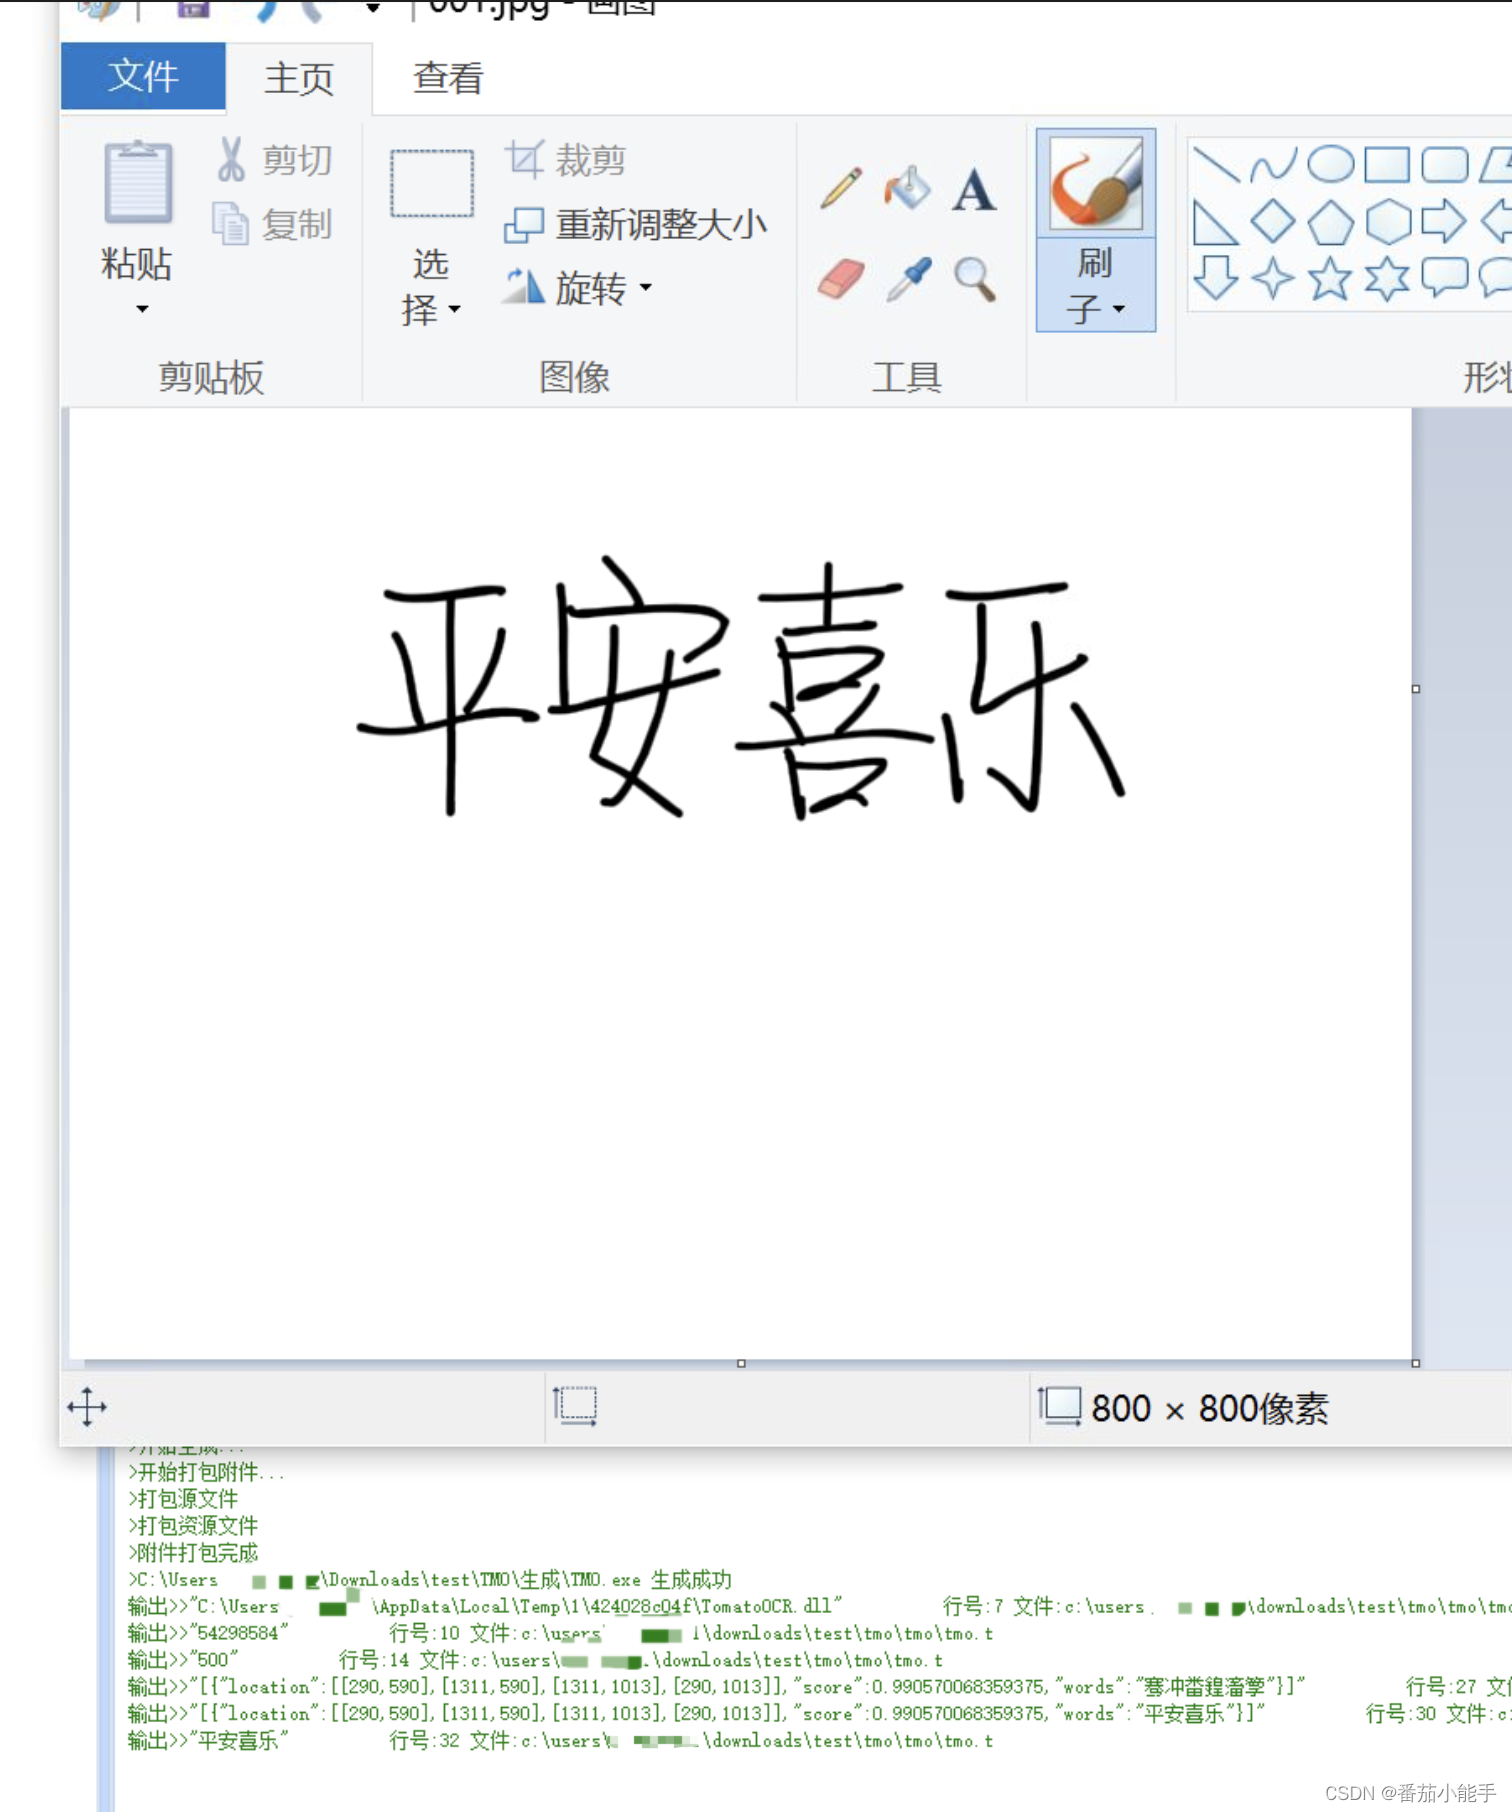Switch to the 主页 ribbon tab
This screenshot has width=1512, height=1812.
298,78
